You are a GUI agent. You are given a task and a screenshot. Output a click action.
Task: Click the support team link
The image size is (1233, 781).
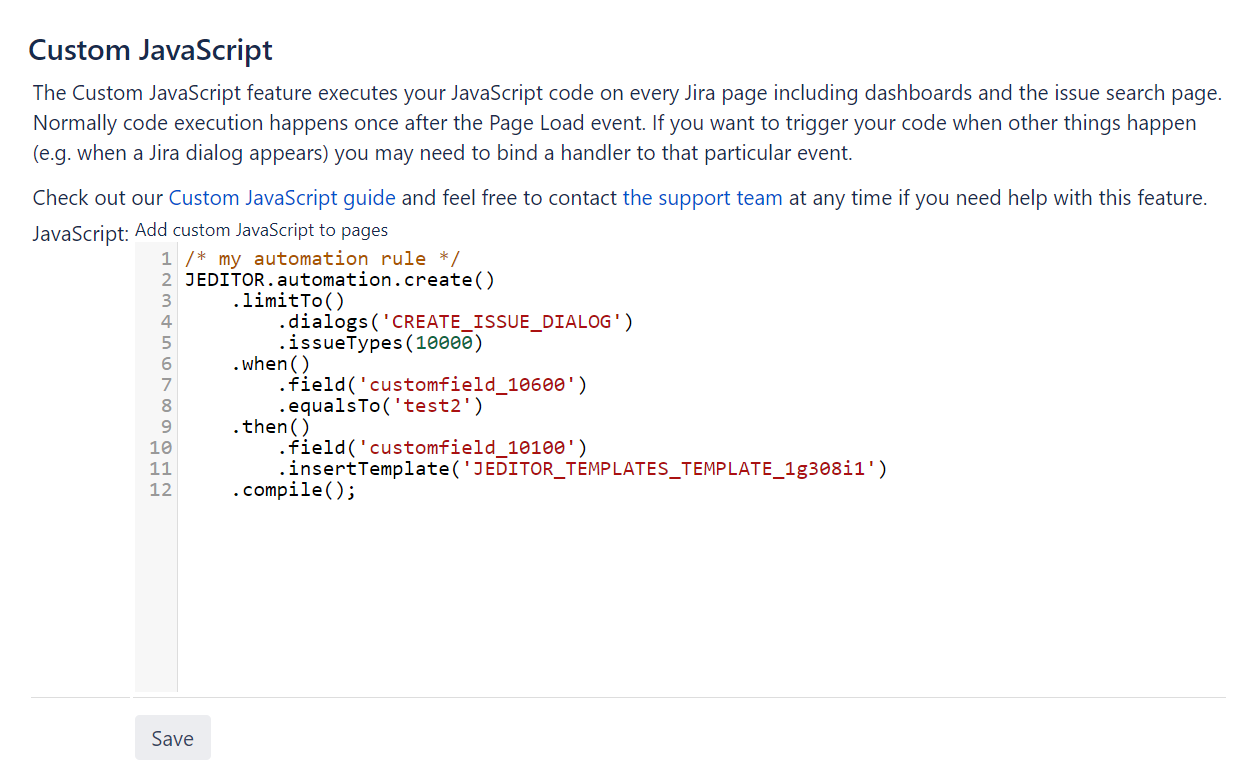pos(702,198)
